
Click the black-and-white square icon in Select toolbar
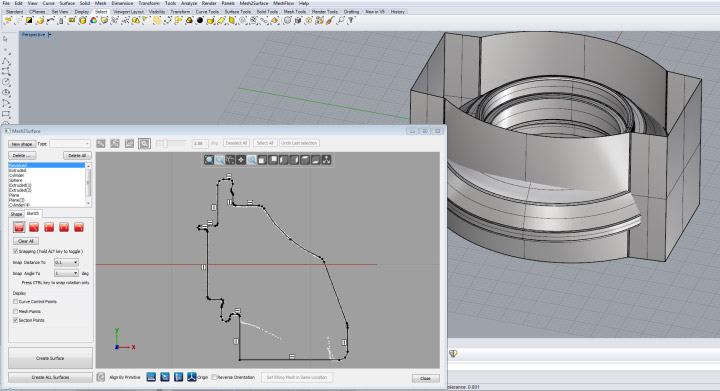tap(29, 21)
